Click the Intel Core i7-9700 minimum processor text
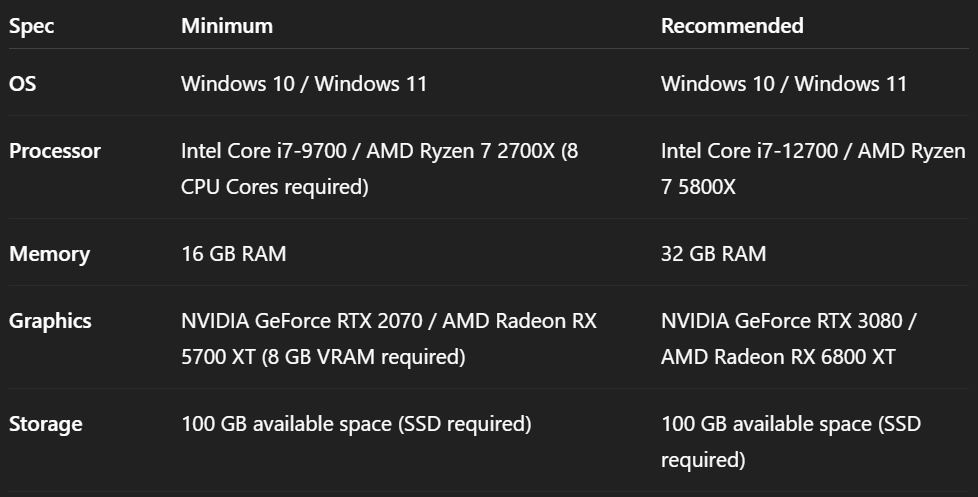This screenshot has height=497, width=978. click(x=264, y=151)
